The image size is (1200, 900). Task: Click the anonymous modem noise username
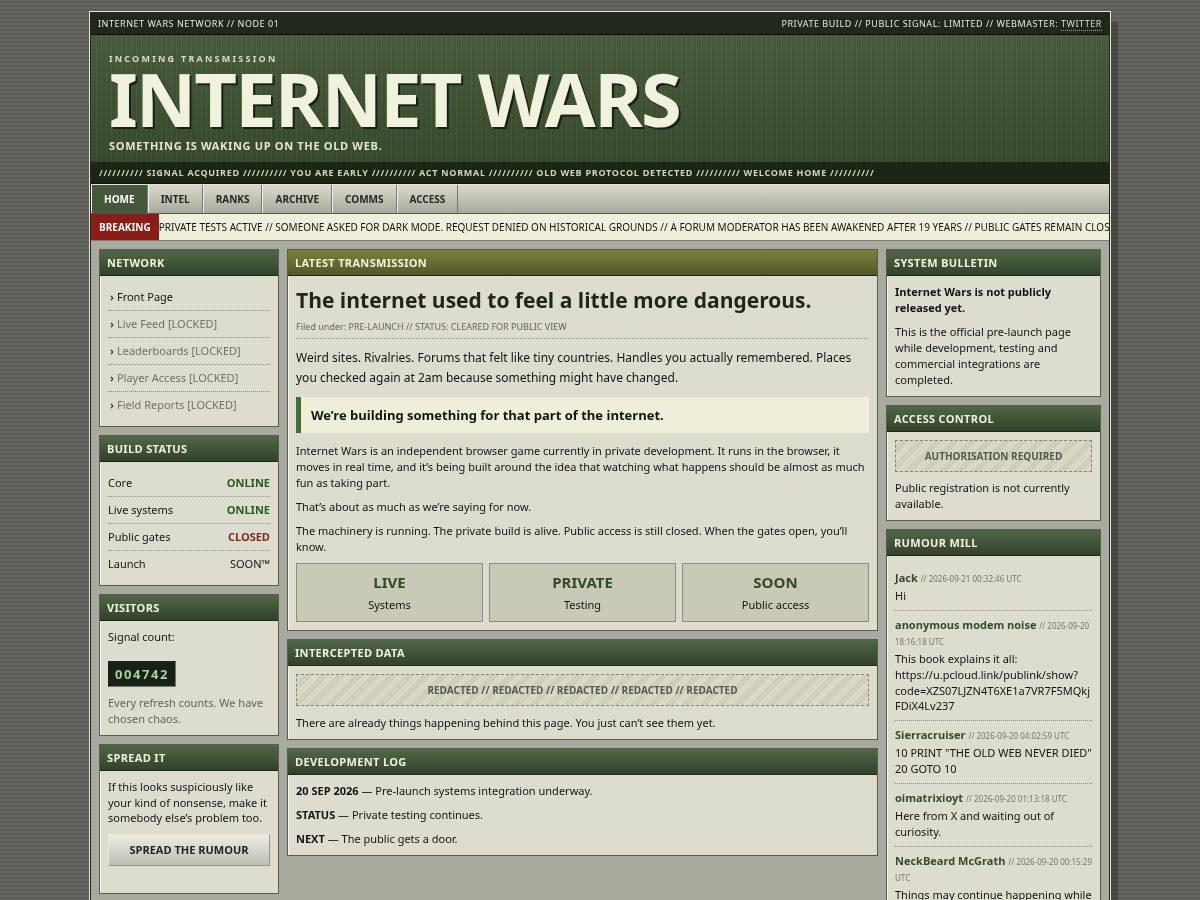965,625
